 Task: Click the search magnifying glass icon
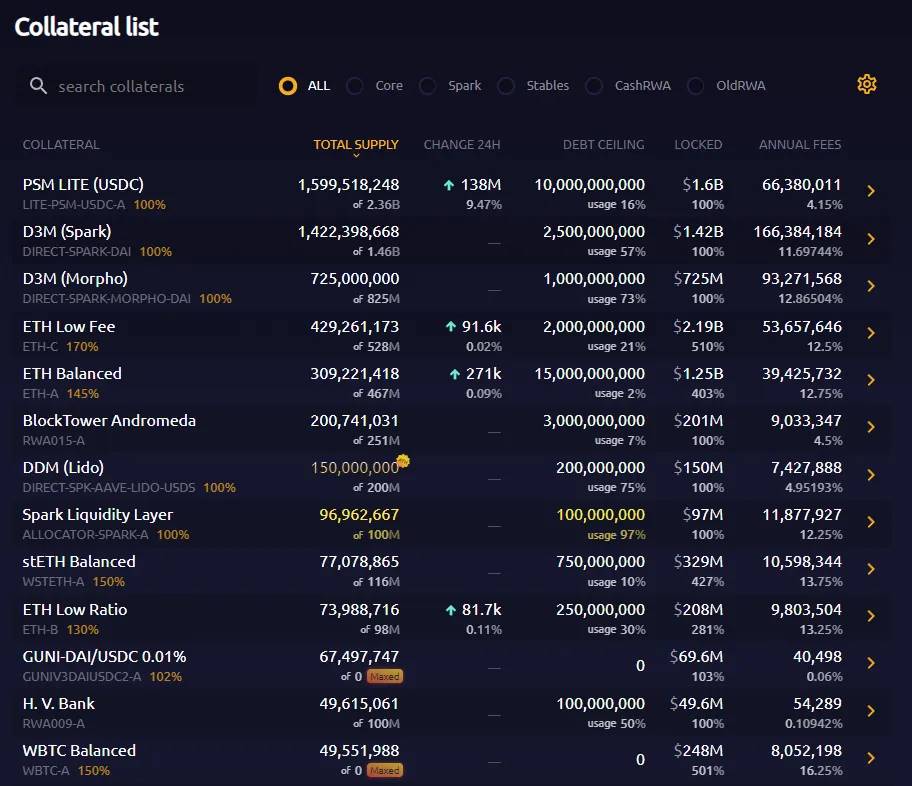(38, 86)
